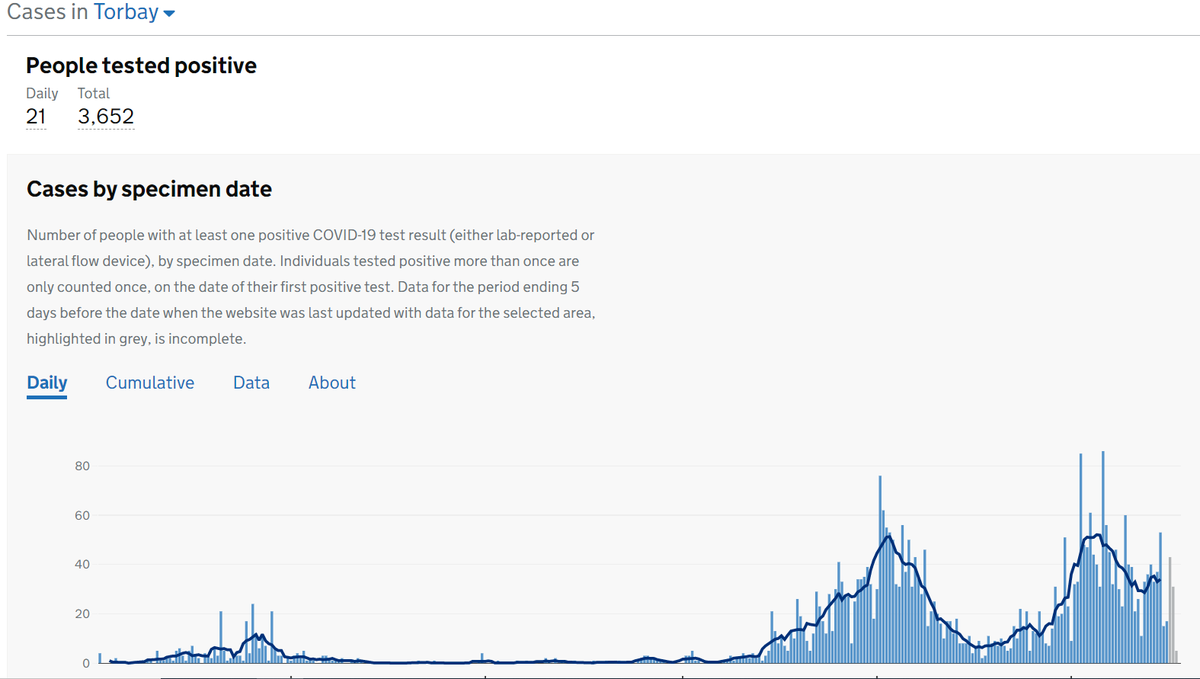The image size is (1200, 679).
Task: Click the Daily label above 21
Action: (x=42, y=93)
